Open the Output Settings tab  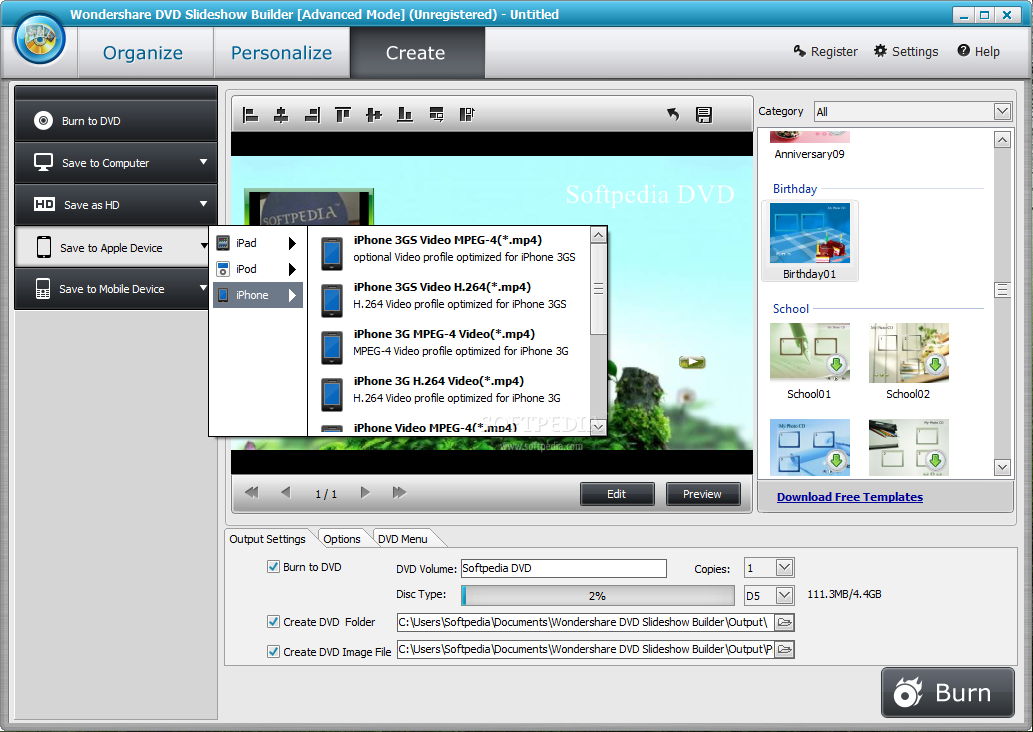click(x=267, y=539)
